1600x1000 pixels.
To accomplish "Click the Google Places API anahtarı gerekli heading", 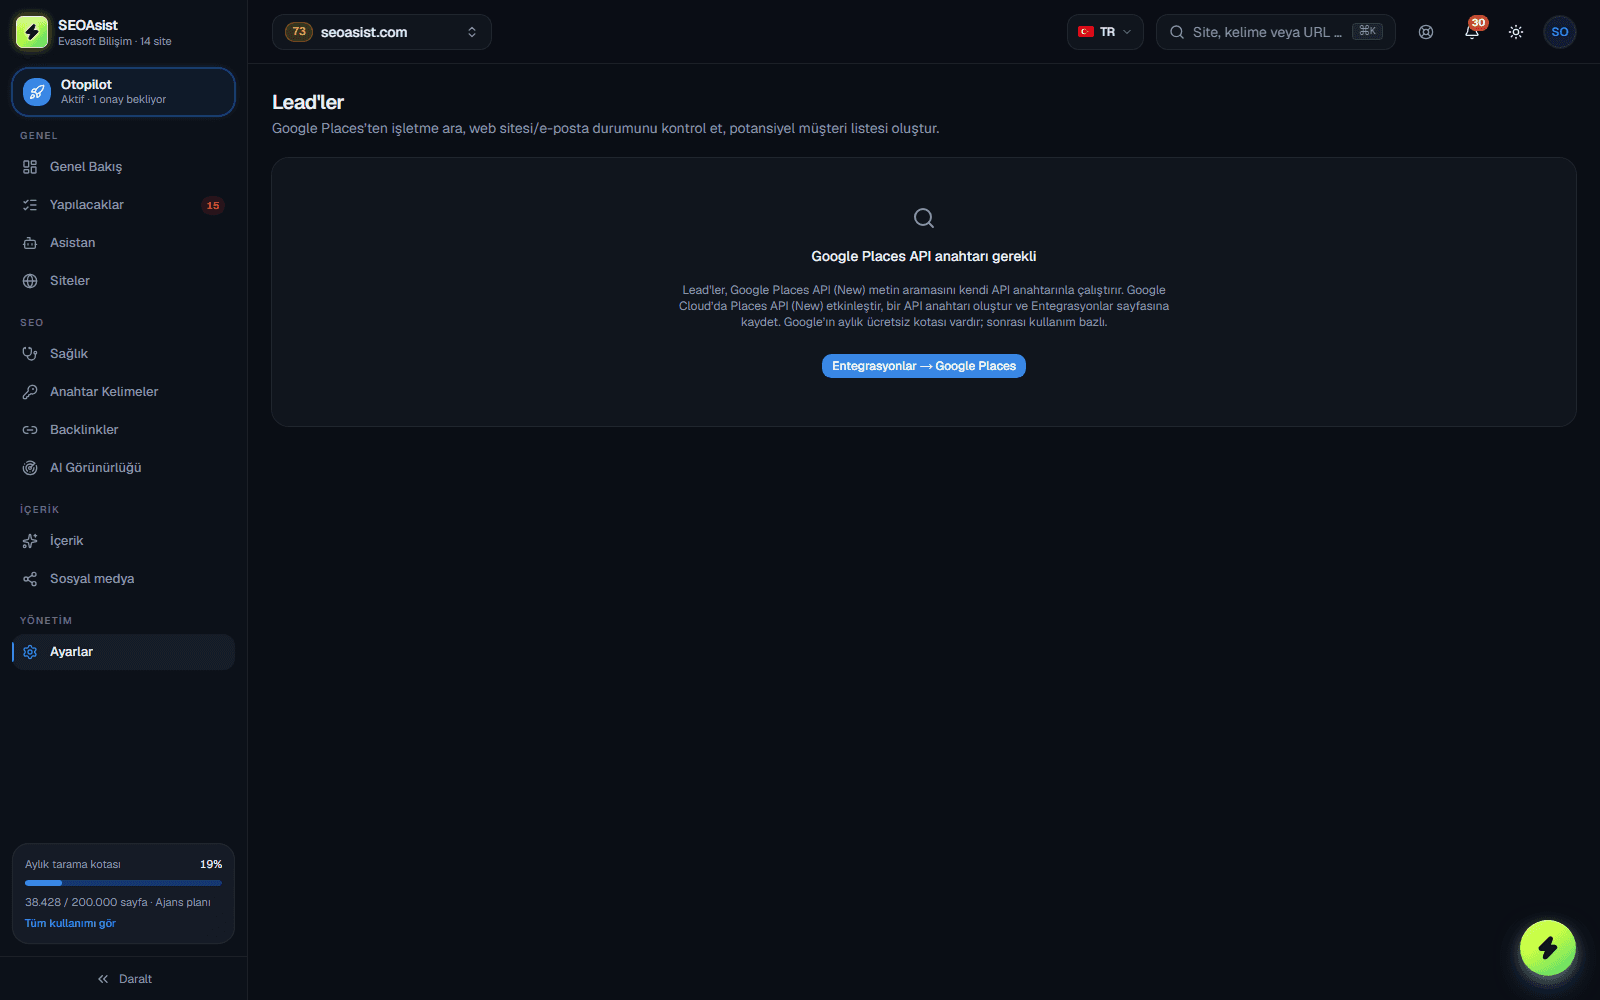I will [924, 256].
